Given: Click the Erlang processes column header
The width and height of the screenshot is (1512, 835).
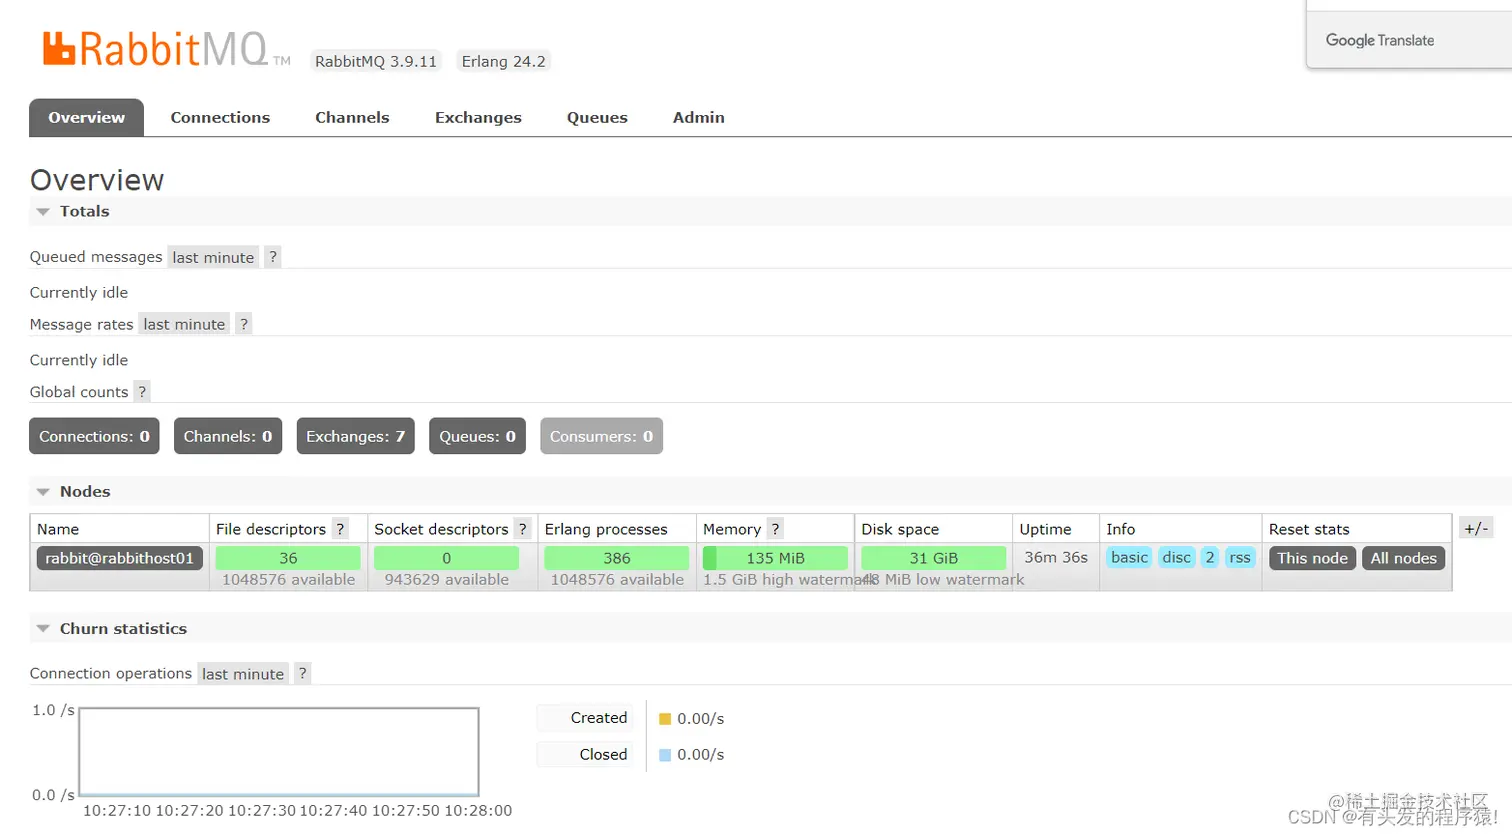Looking at the screenshot, I should click(x=606, y=529).
